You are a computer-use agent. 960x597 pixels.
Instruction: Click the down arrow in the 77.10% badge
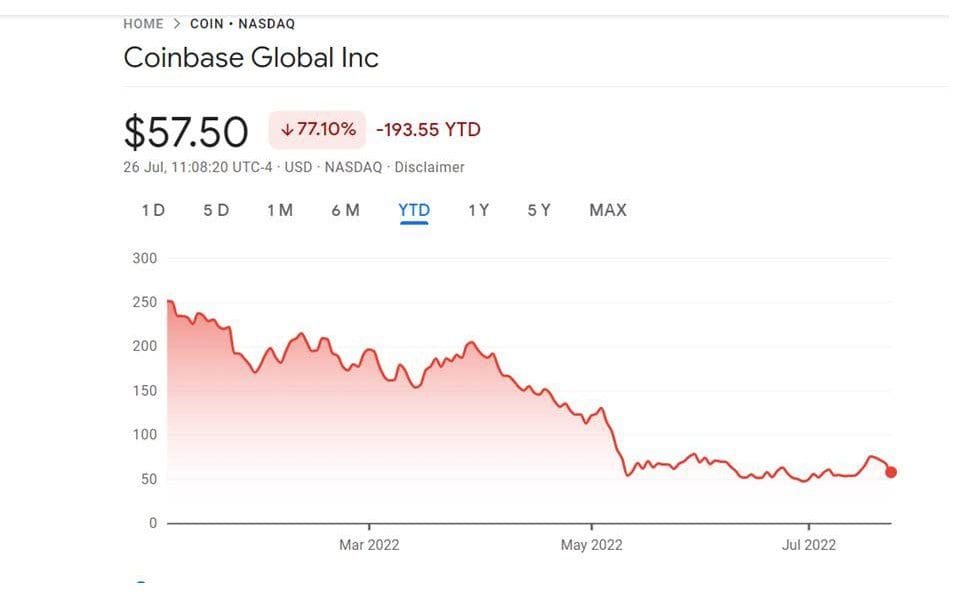(286, 130)
